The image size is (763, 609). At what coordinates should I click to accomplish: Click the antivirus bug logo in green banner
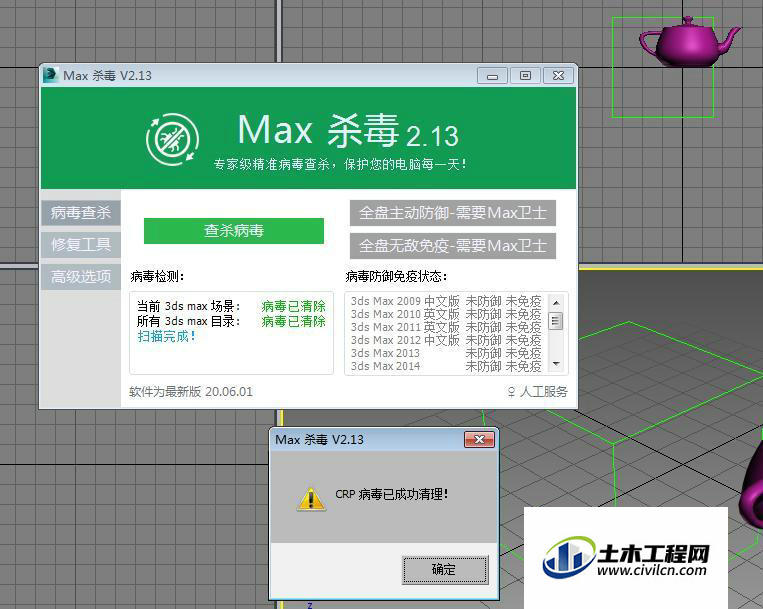(x=172, y=139)
